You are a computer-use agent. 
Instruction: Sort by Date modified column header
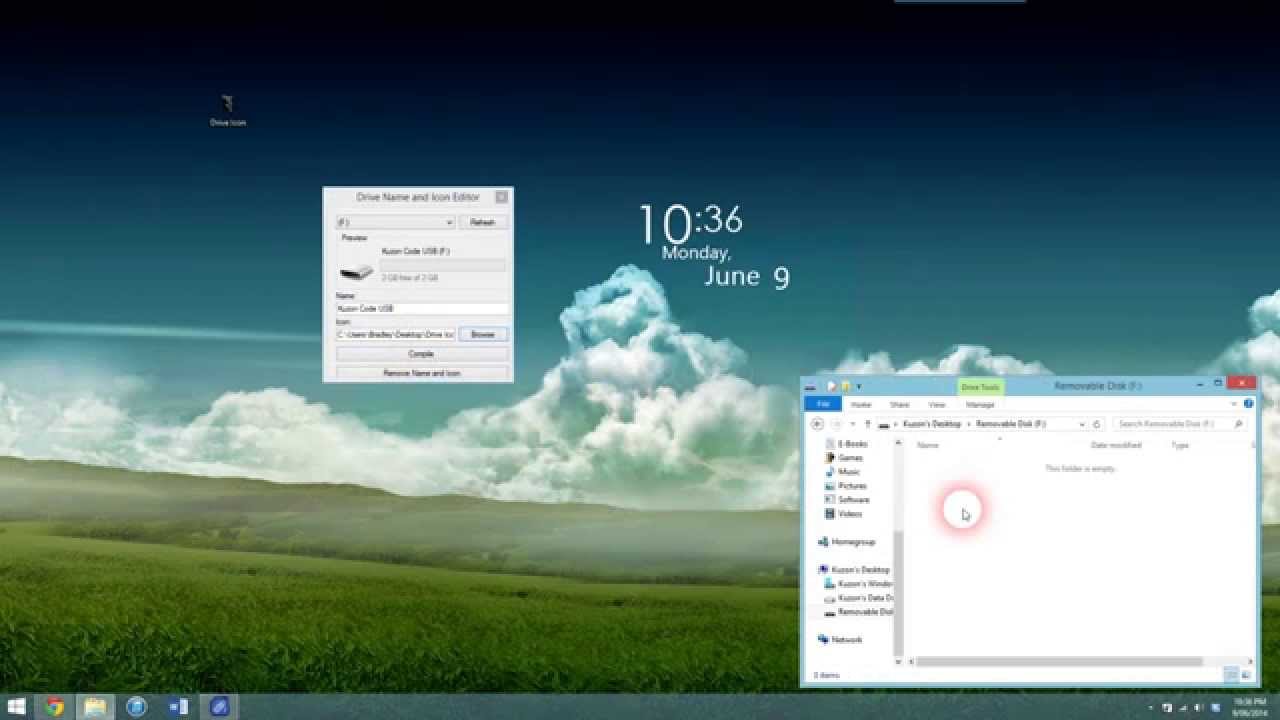1116,445
